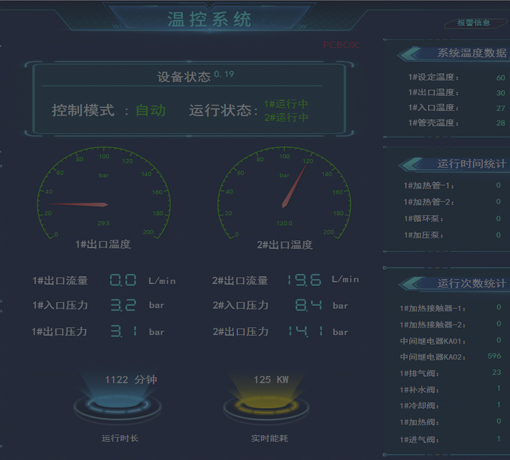Click the 1#入口压力 reading 3.2
The height and width of the screenshot is (460, 510).
tap(123, 305)
